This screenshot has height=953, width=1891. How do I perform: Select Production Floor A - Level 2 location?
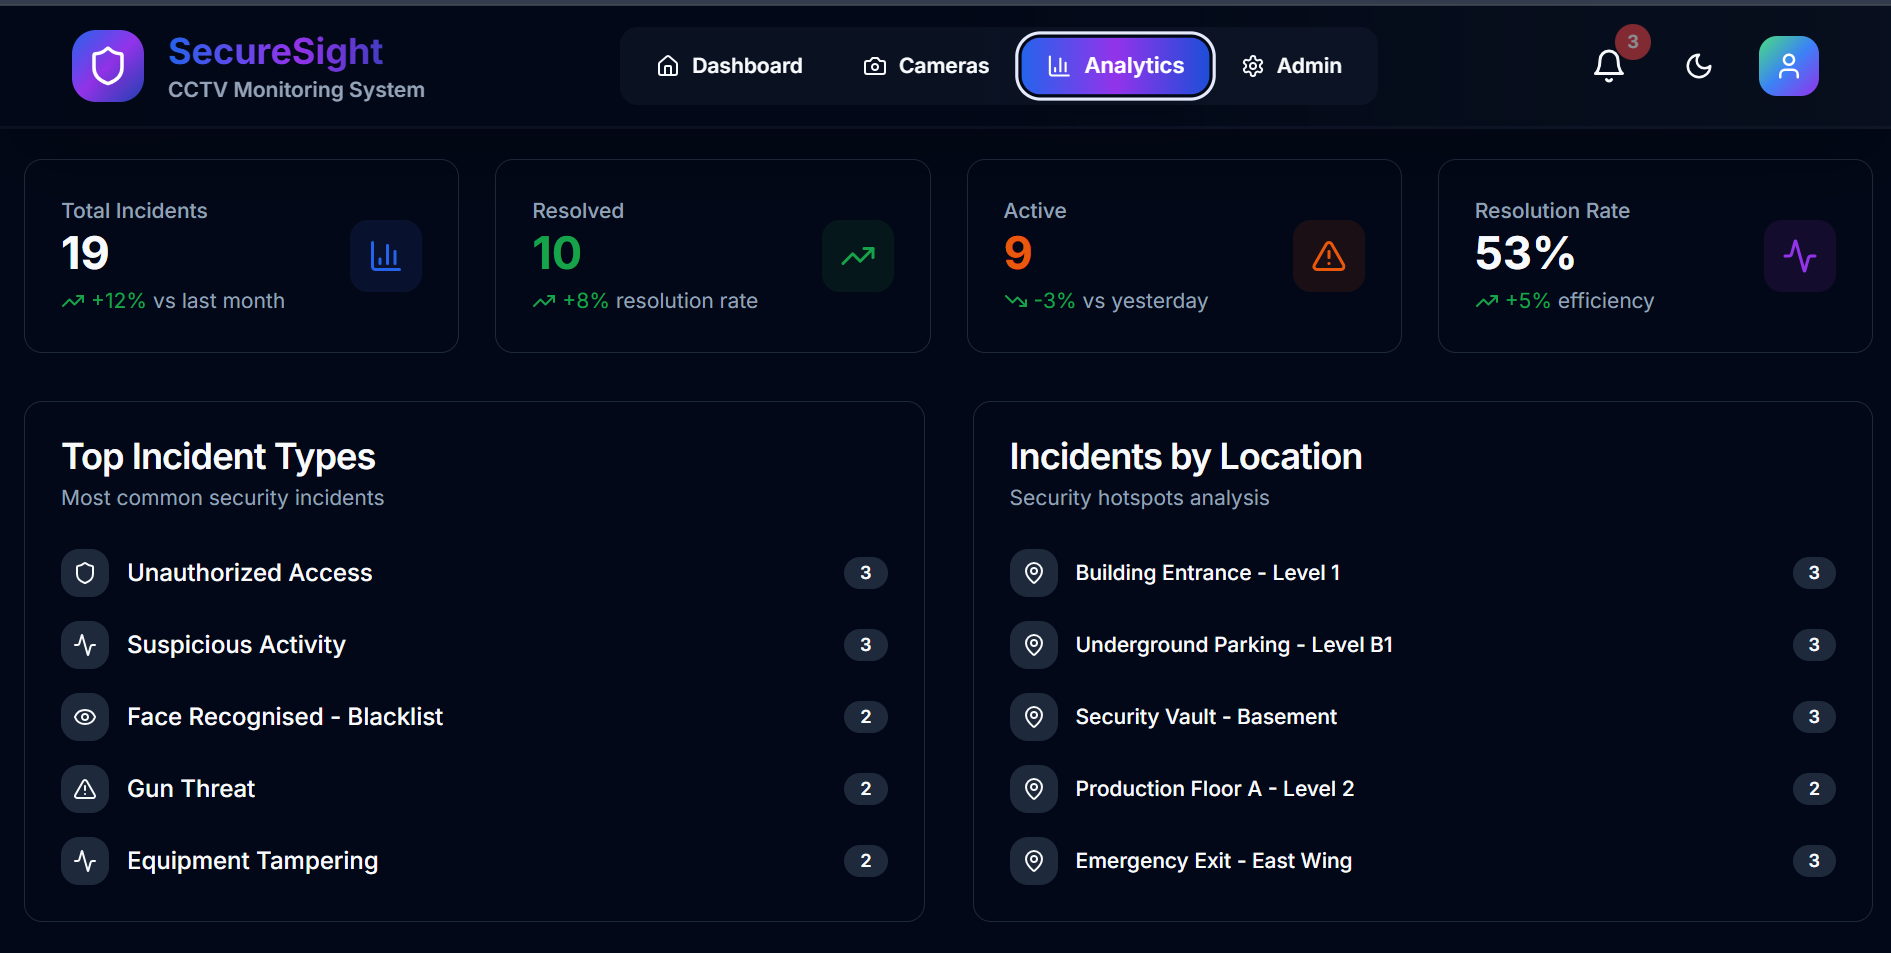[x=1215, y=789]
